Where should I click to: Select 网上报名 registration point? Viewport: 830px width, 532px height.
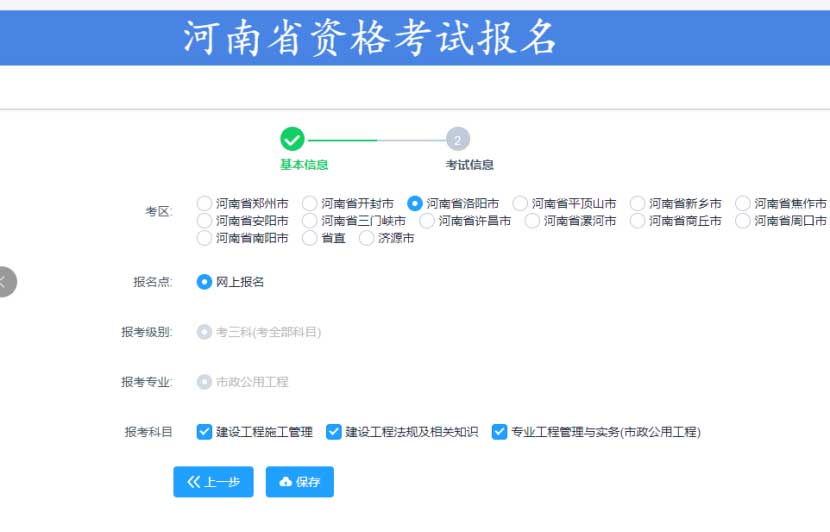205,282
